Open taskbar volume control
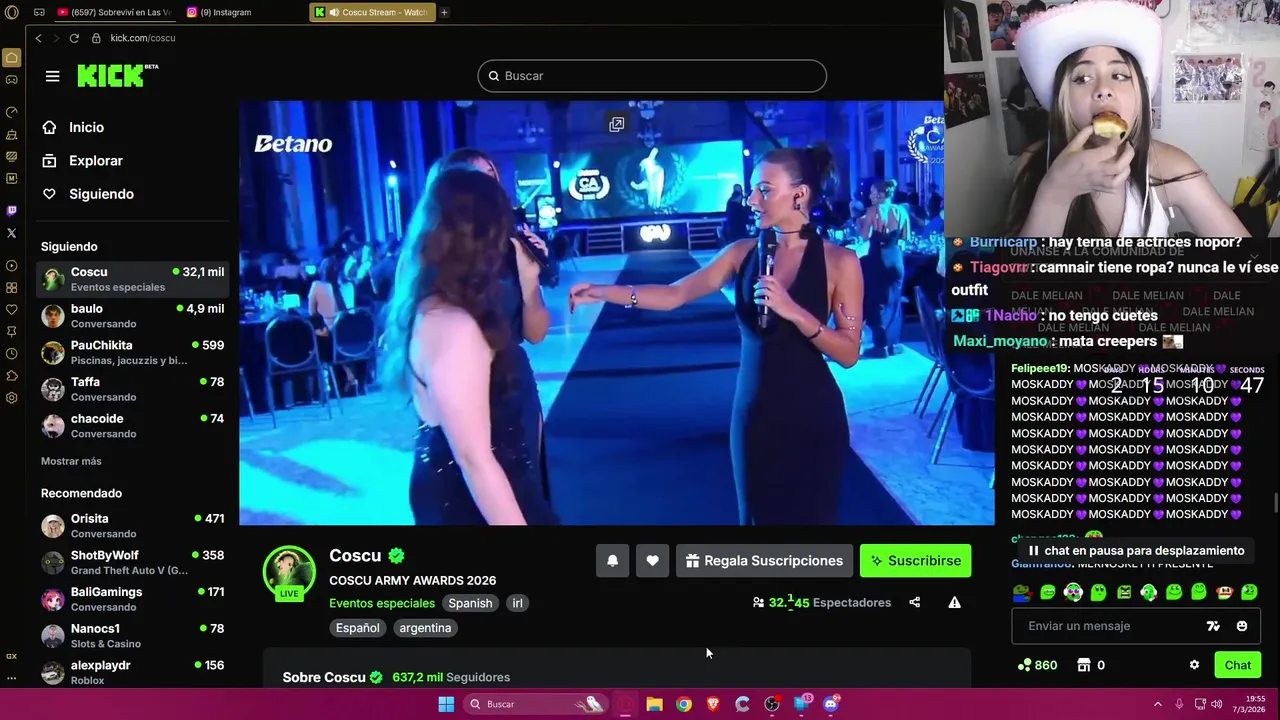Viewport: 1280px width, 720px height. [1217, 704]
